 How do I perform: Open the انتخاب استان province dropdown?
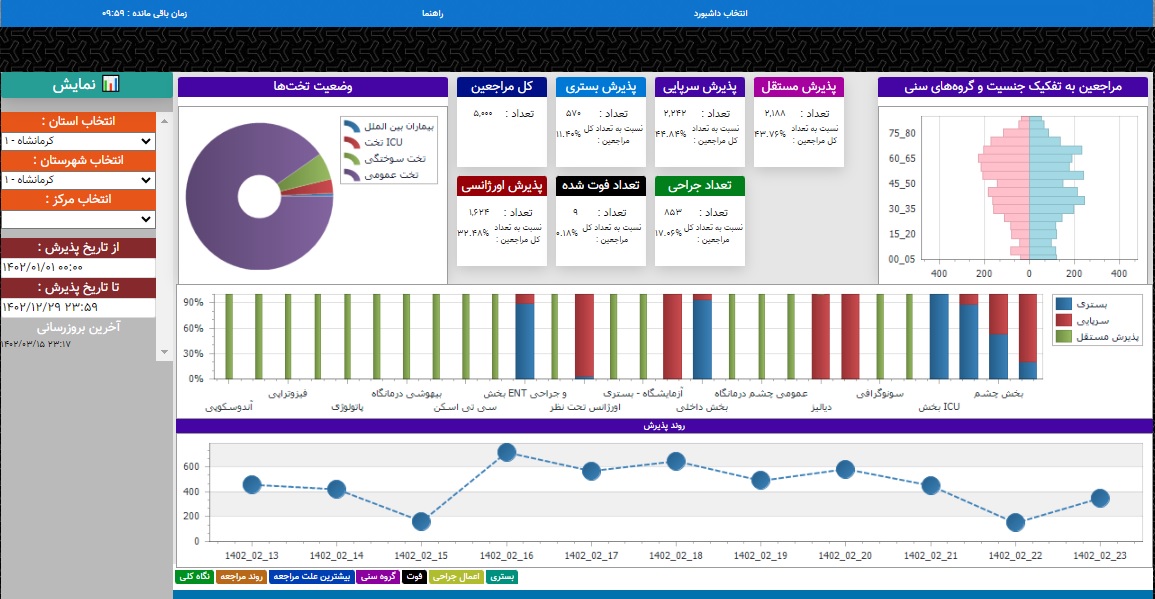[78, 141]
